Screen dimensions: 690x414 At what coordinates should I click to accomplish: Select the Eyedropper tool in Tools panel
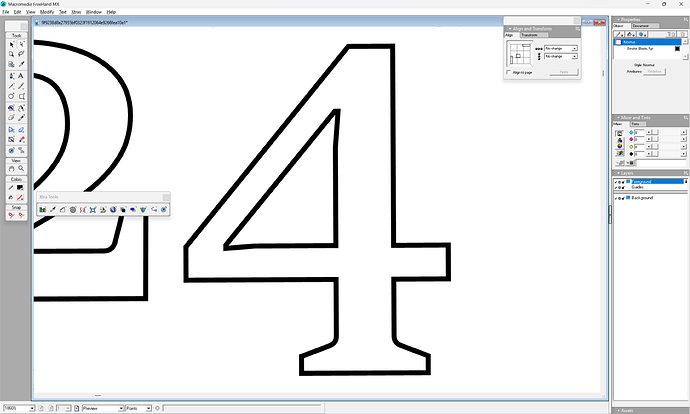click(21, 64)
